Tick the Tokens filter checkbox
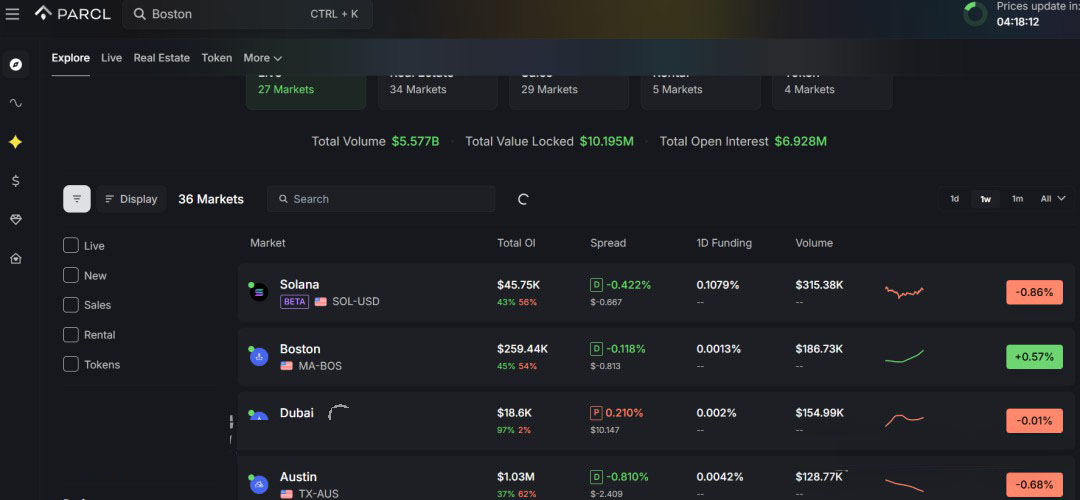 pyautogui.click(x=71, y=364)
